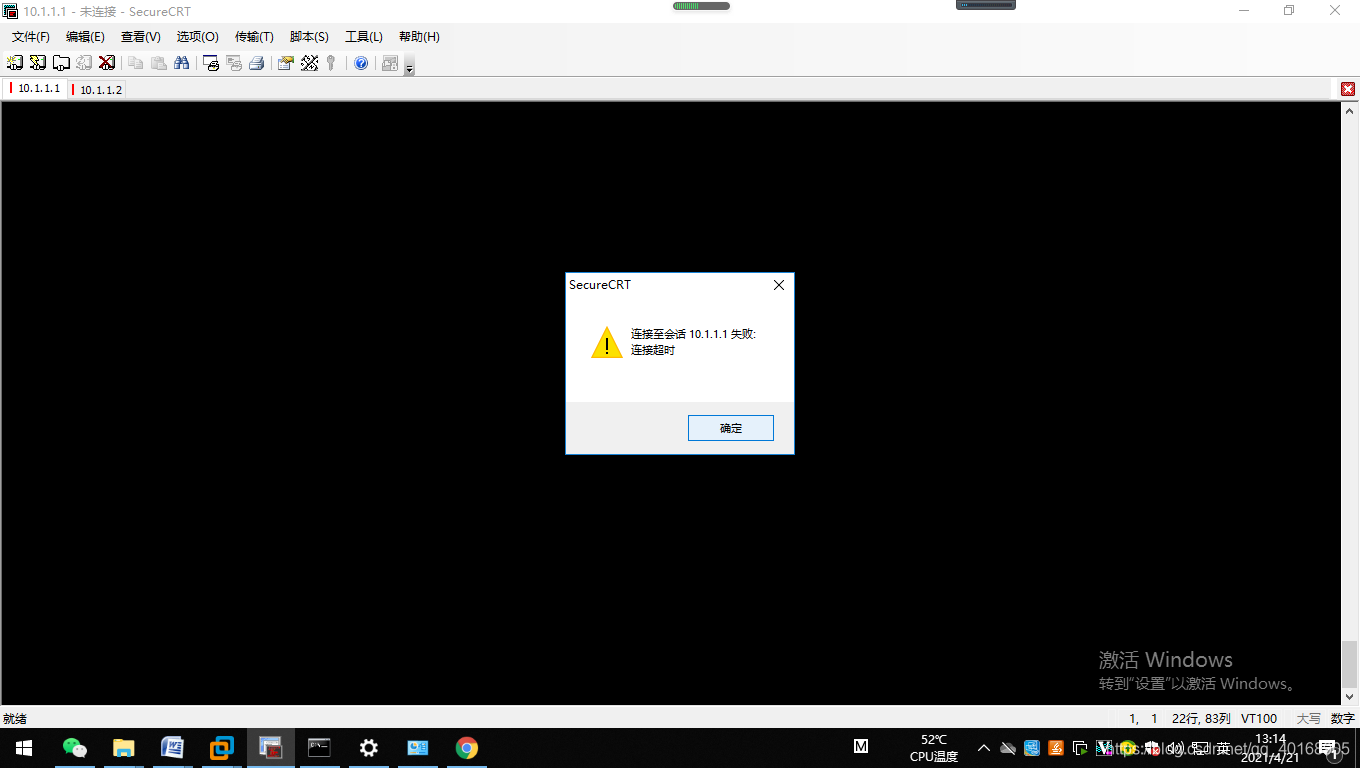Switch to the 10.1.1.1 session tab
Viewport: 1360px width, 768px height.
click(37, 88)
